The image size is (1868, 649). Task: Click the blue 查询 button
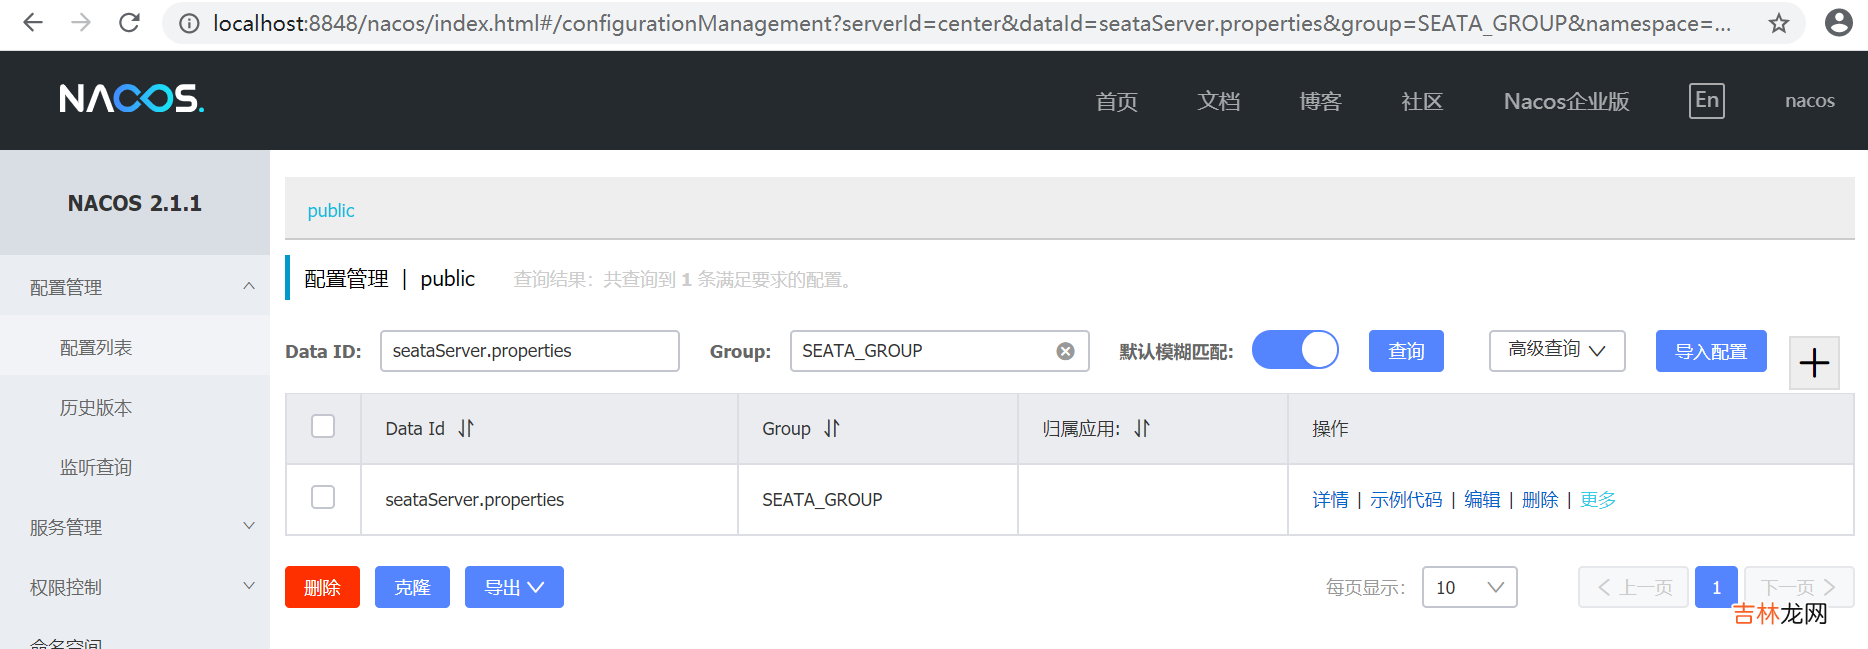(x=1405, y=351)
